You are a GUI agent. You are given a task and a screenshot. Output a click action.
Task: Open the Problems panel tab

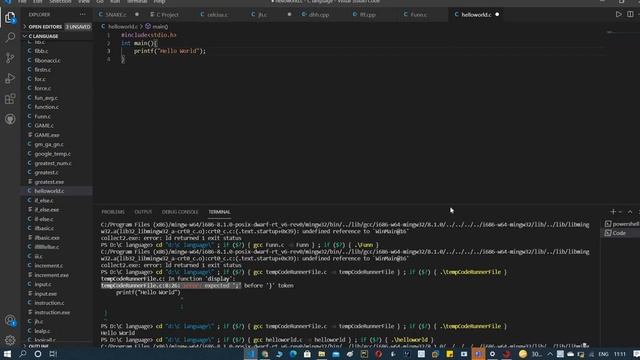[x=113, y=212]
